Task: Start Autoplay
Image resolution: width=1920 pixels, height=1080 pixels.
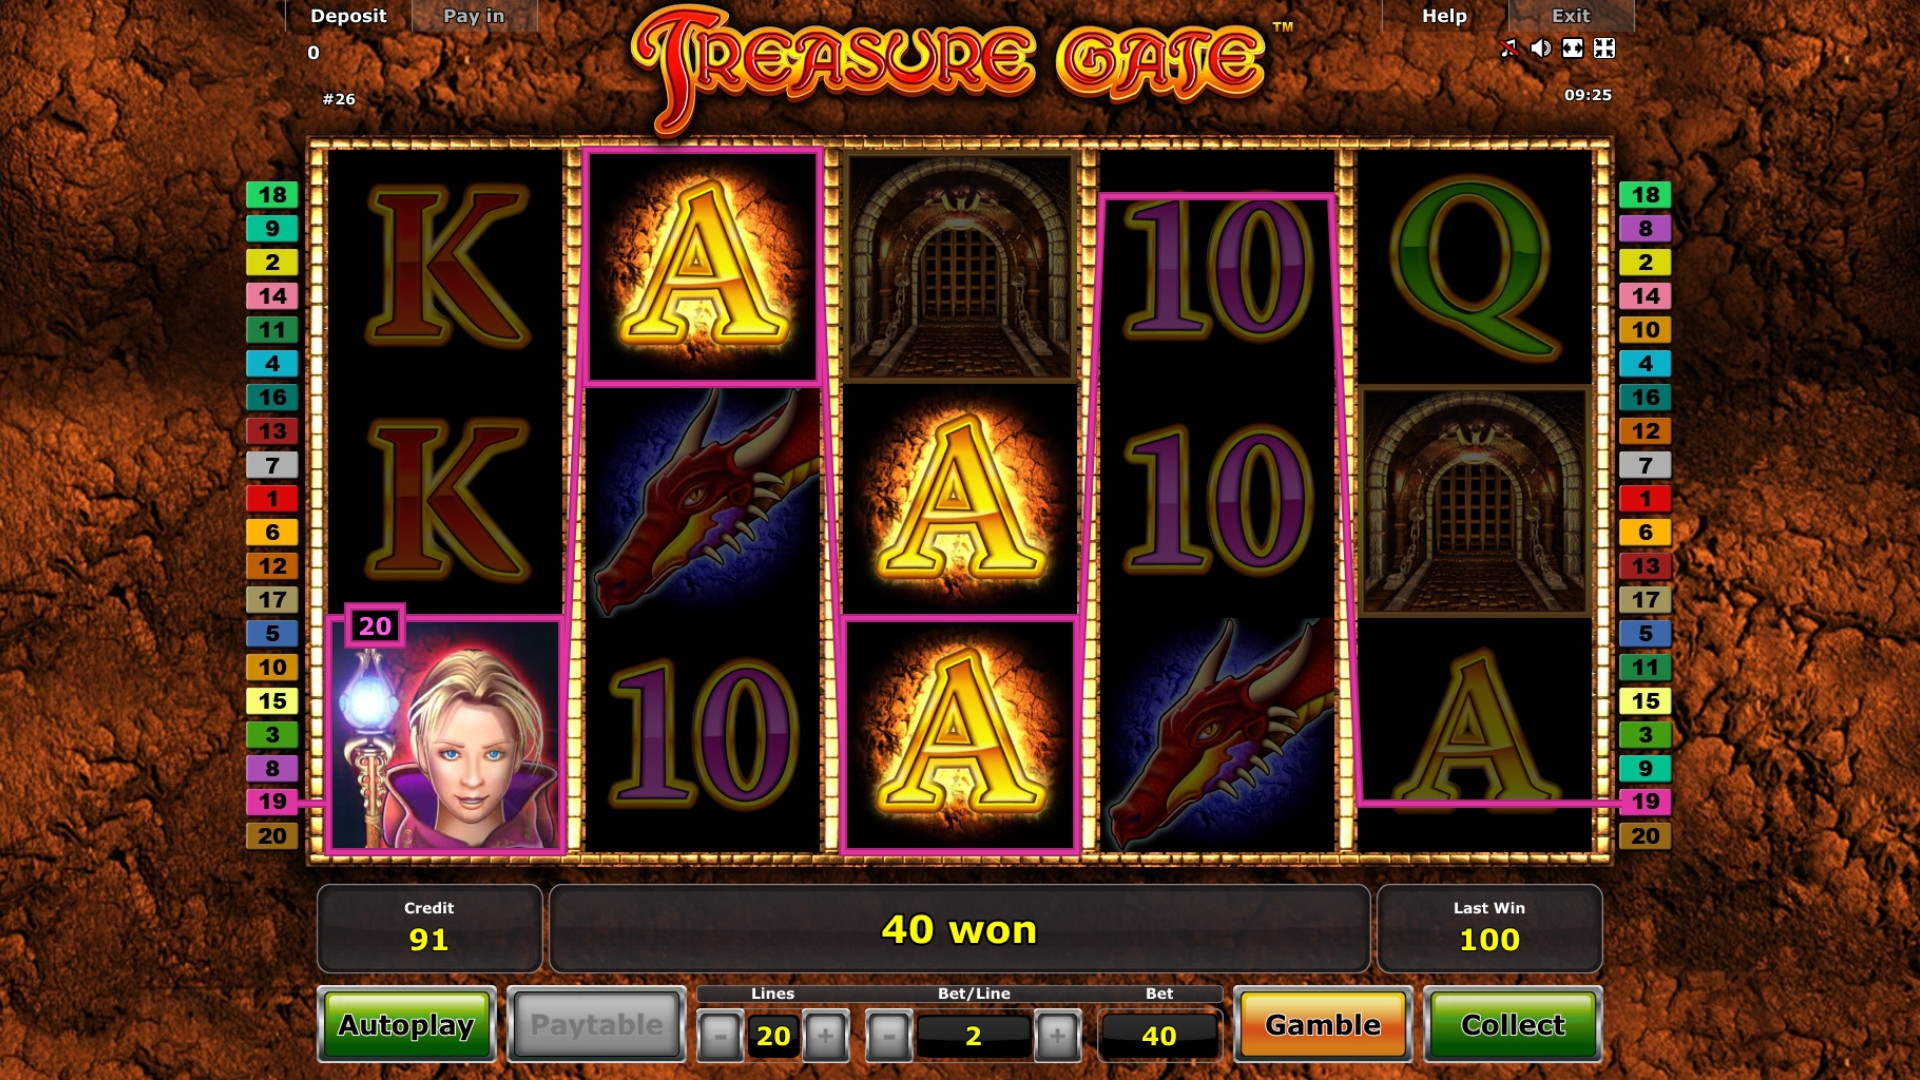Action: pyautogui.click(x=406, y=1025)
